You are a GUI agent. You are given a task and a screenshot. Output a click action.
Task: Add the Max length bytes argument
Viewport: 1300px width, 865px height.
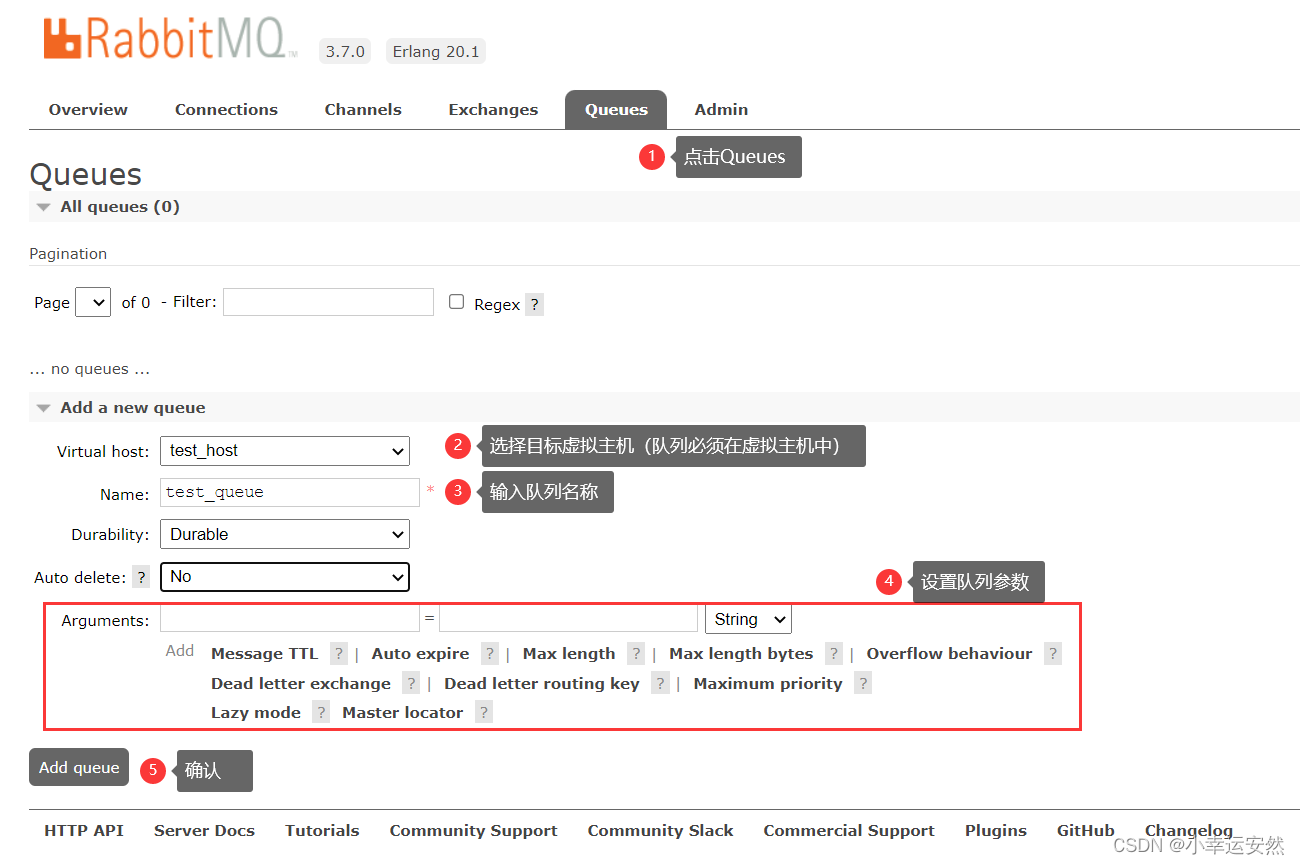click(x=741, y=654)
